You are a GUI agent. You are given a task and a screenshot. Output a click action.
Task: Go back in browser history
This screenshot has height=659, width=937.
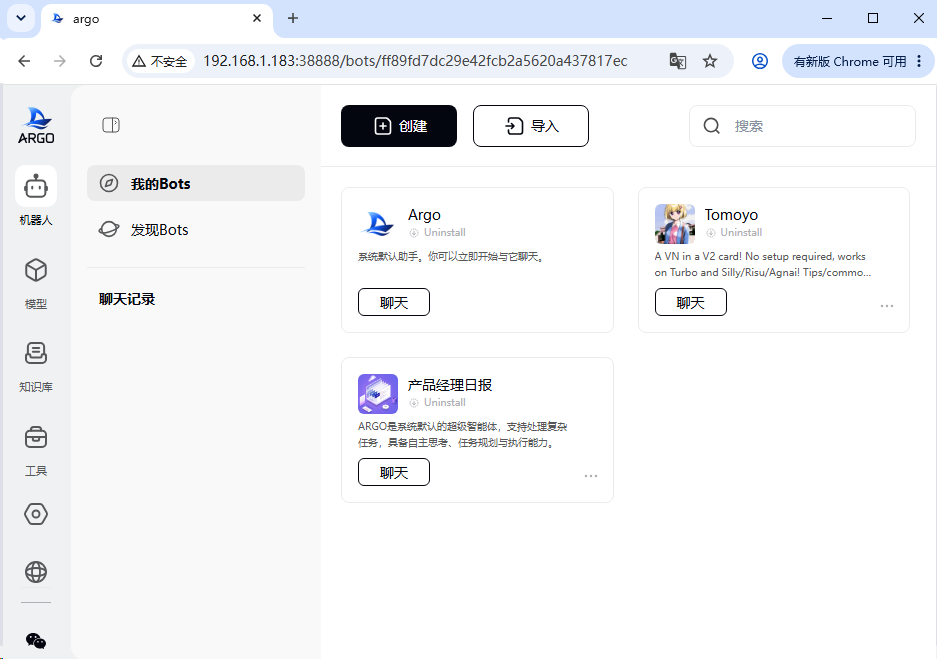click(x=24, y=61)
